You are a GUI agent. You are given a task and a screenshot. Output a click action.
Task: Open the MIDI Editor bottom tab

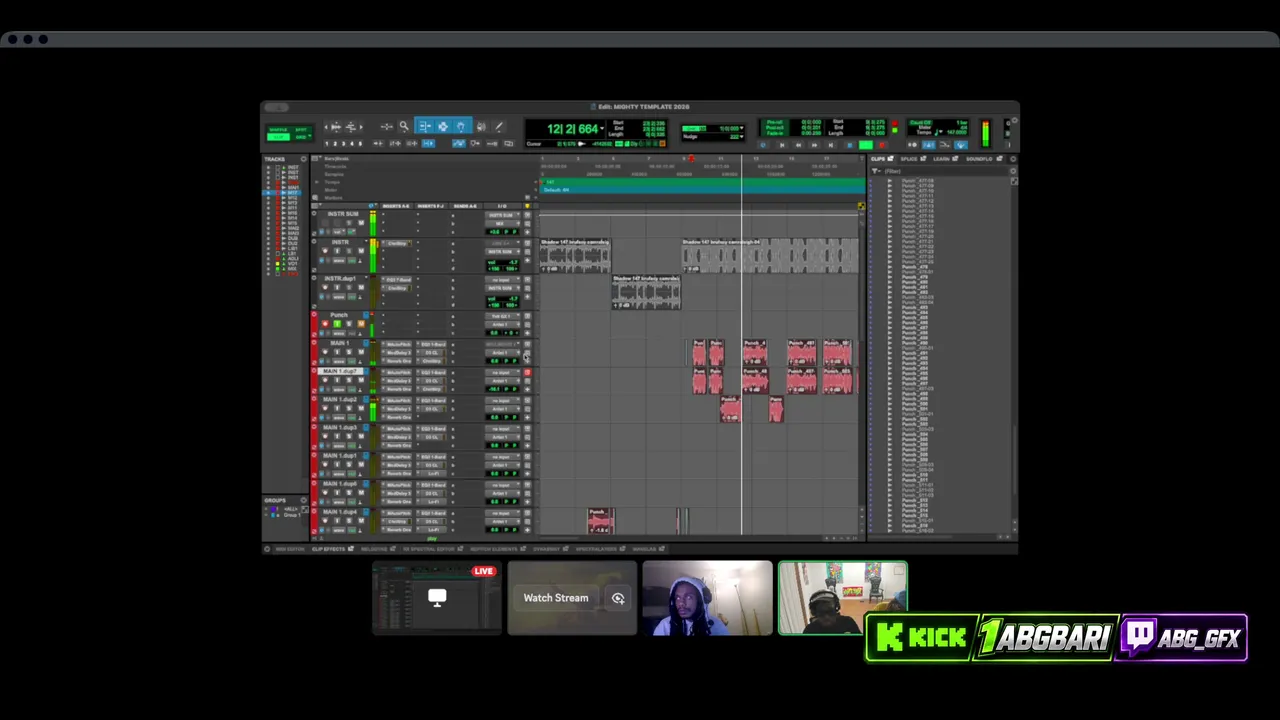tap(290, 549)
